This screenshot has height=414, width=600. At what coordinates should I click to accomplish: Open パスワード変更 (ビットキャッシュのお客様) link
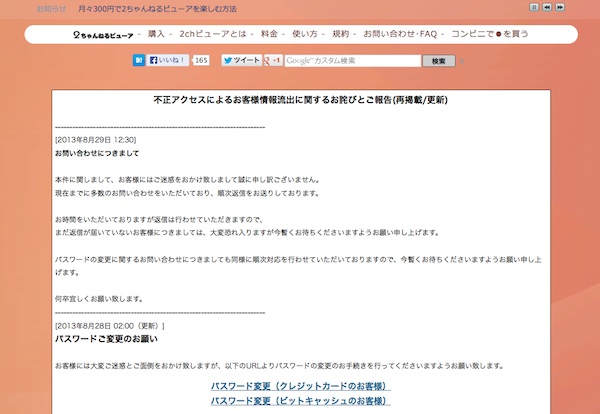point(300,400)
